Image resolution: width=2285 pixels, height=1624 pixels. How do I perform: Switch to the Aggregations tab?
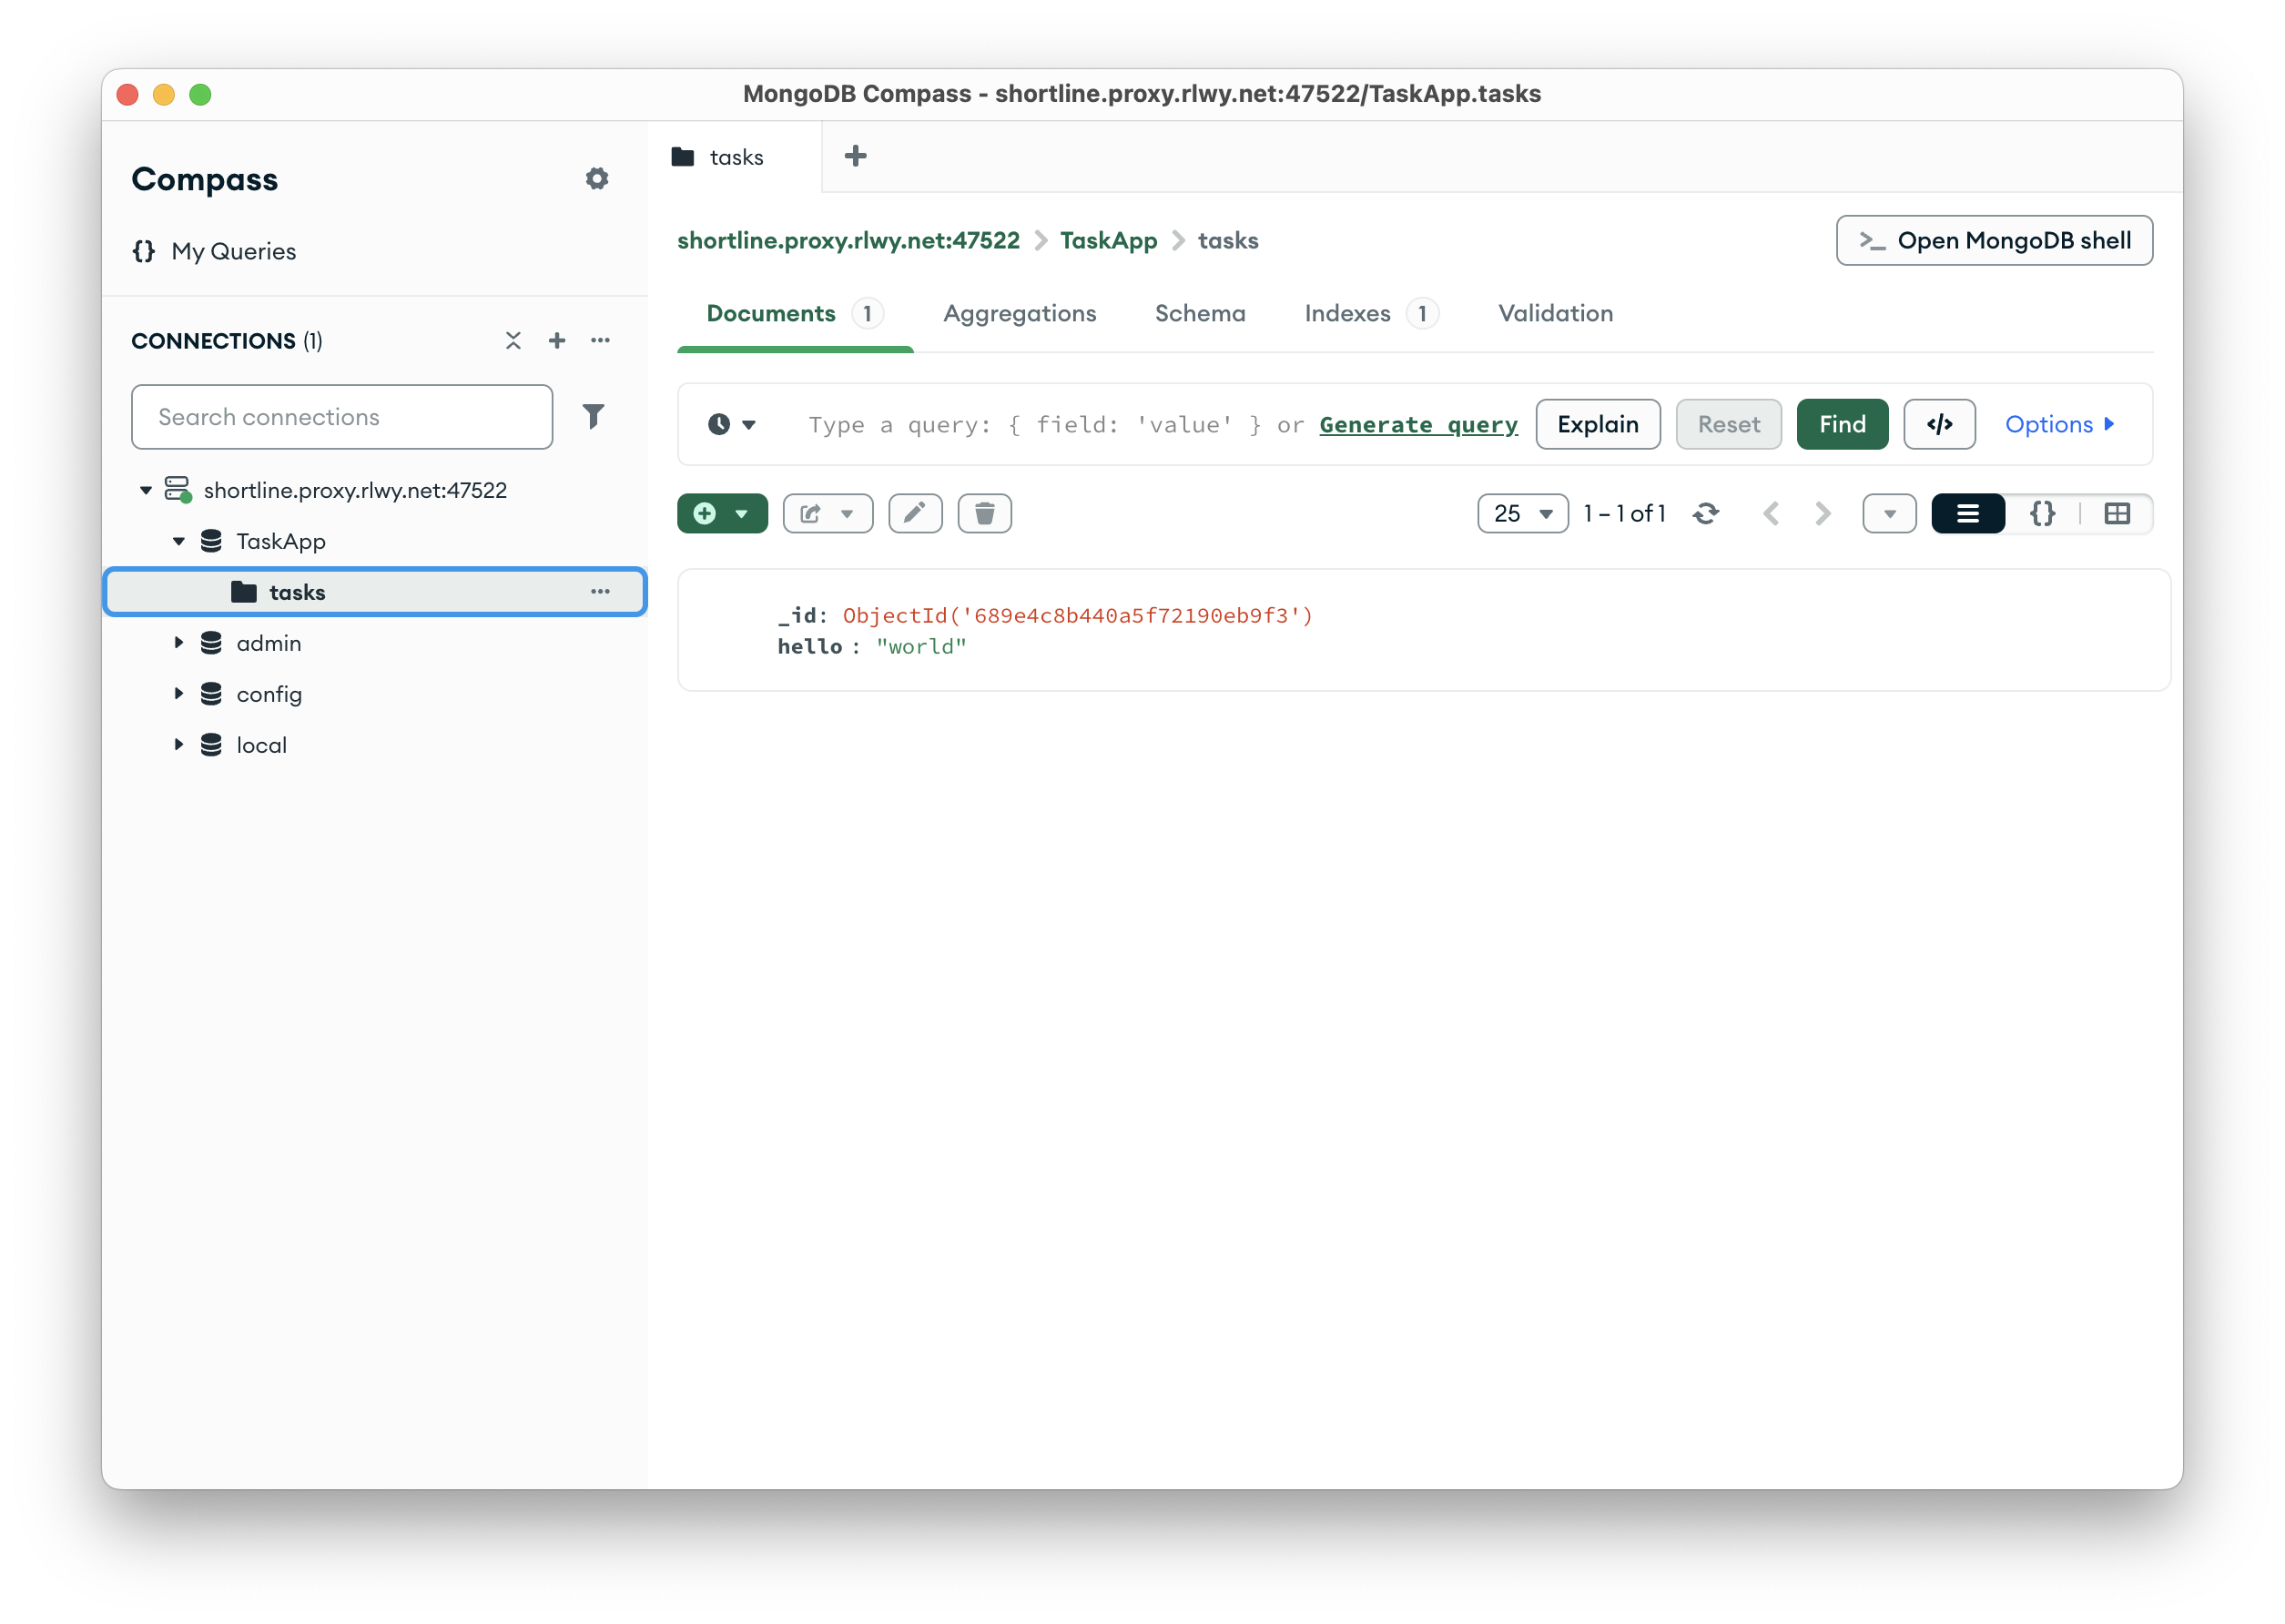[x=1019, y=313]
